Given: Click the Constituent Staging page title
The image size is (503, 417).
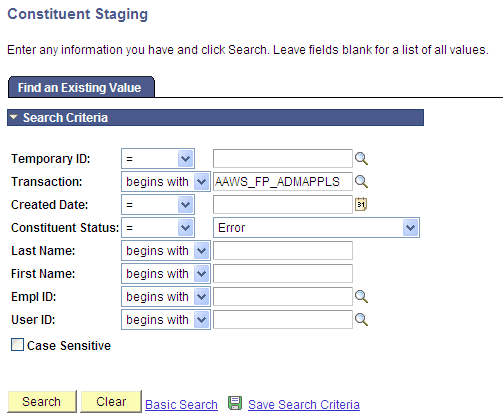Looking at the screenshot, I should [78, 14].
